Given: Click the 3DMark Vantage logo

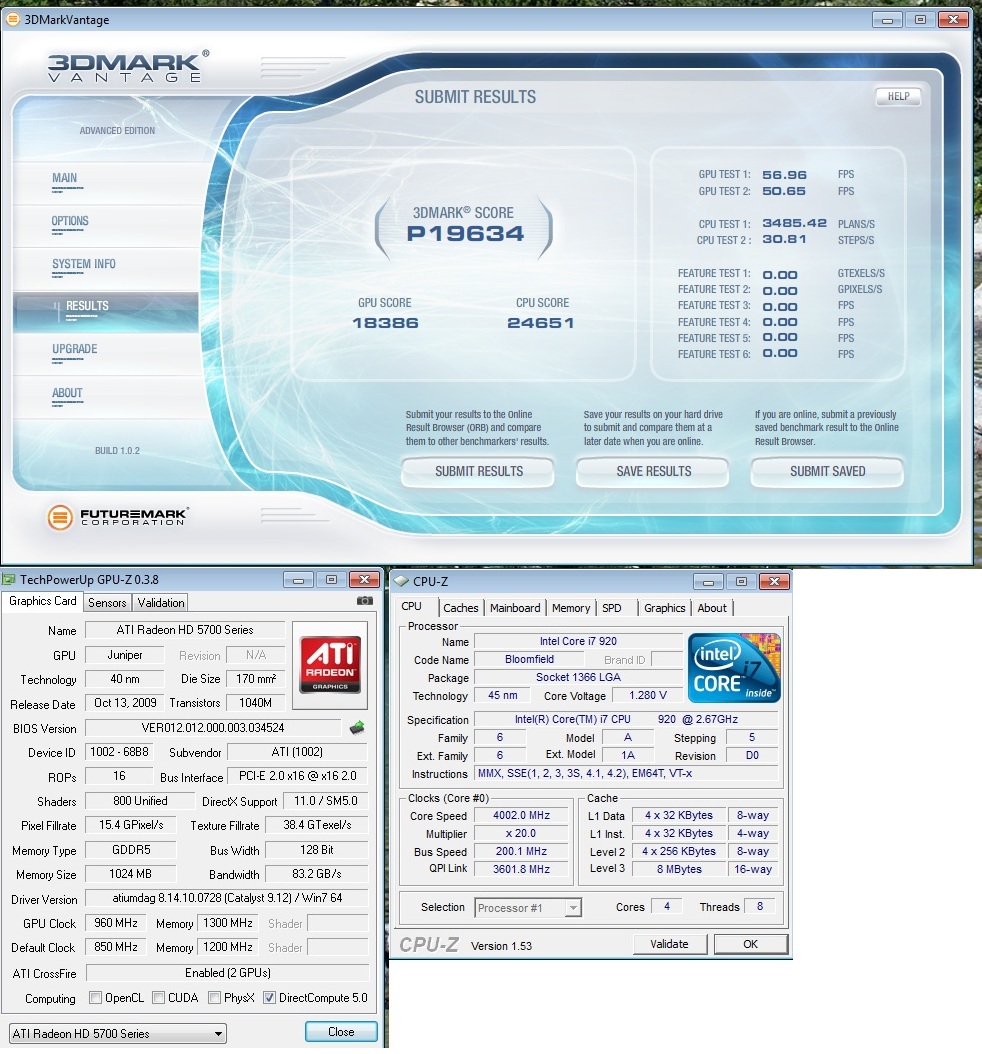Looking at the screenshot, I should point(128,67).
